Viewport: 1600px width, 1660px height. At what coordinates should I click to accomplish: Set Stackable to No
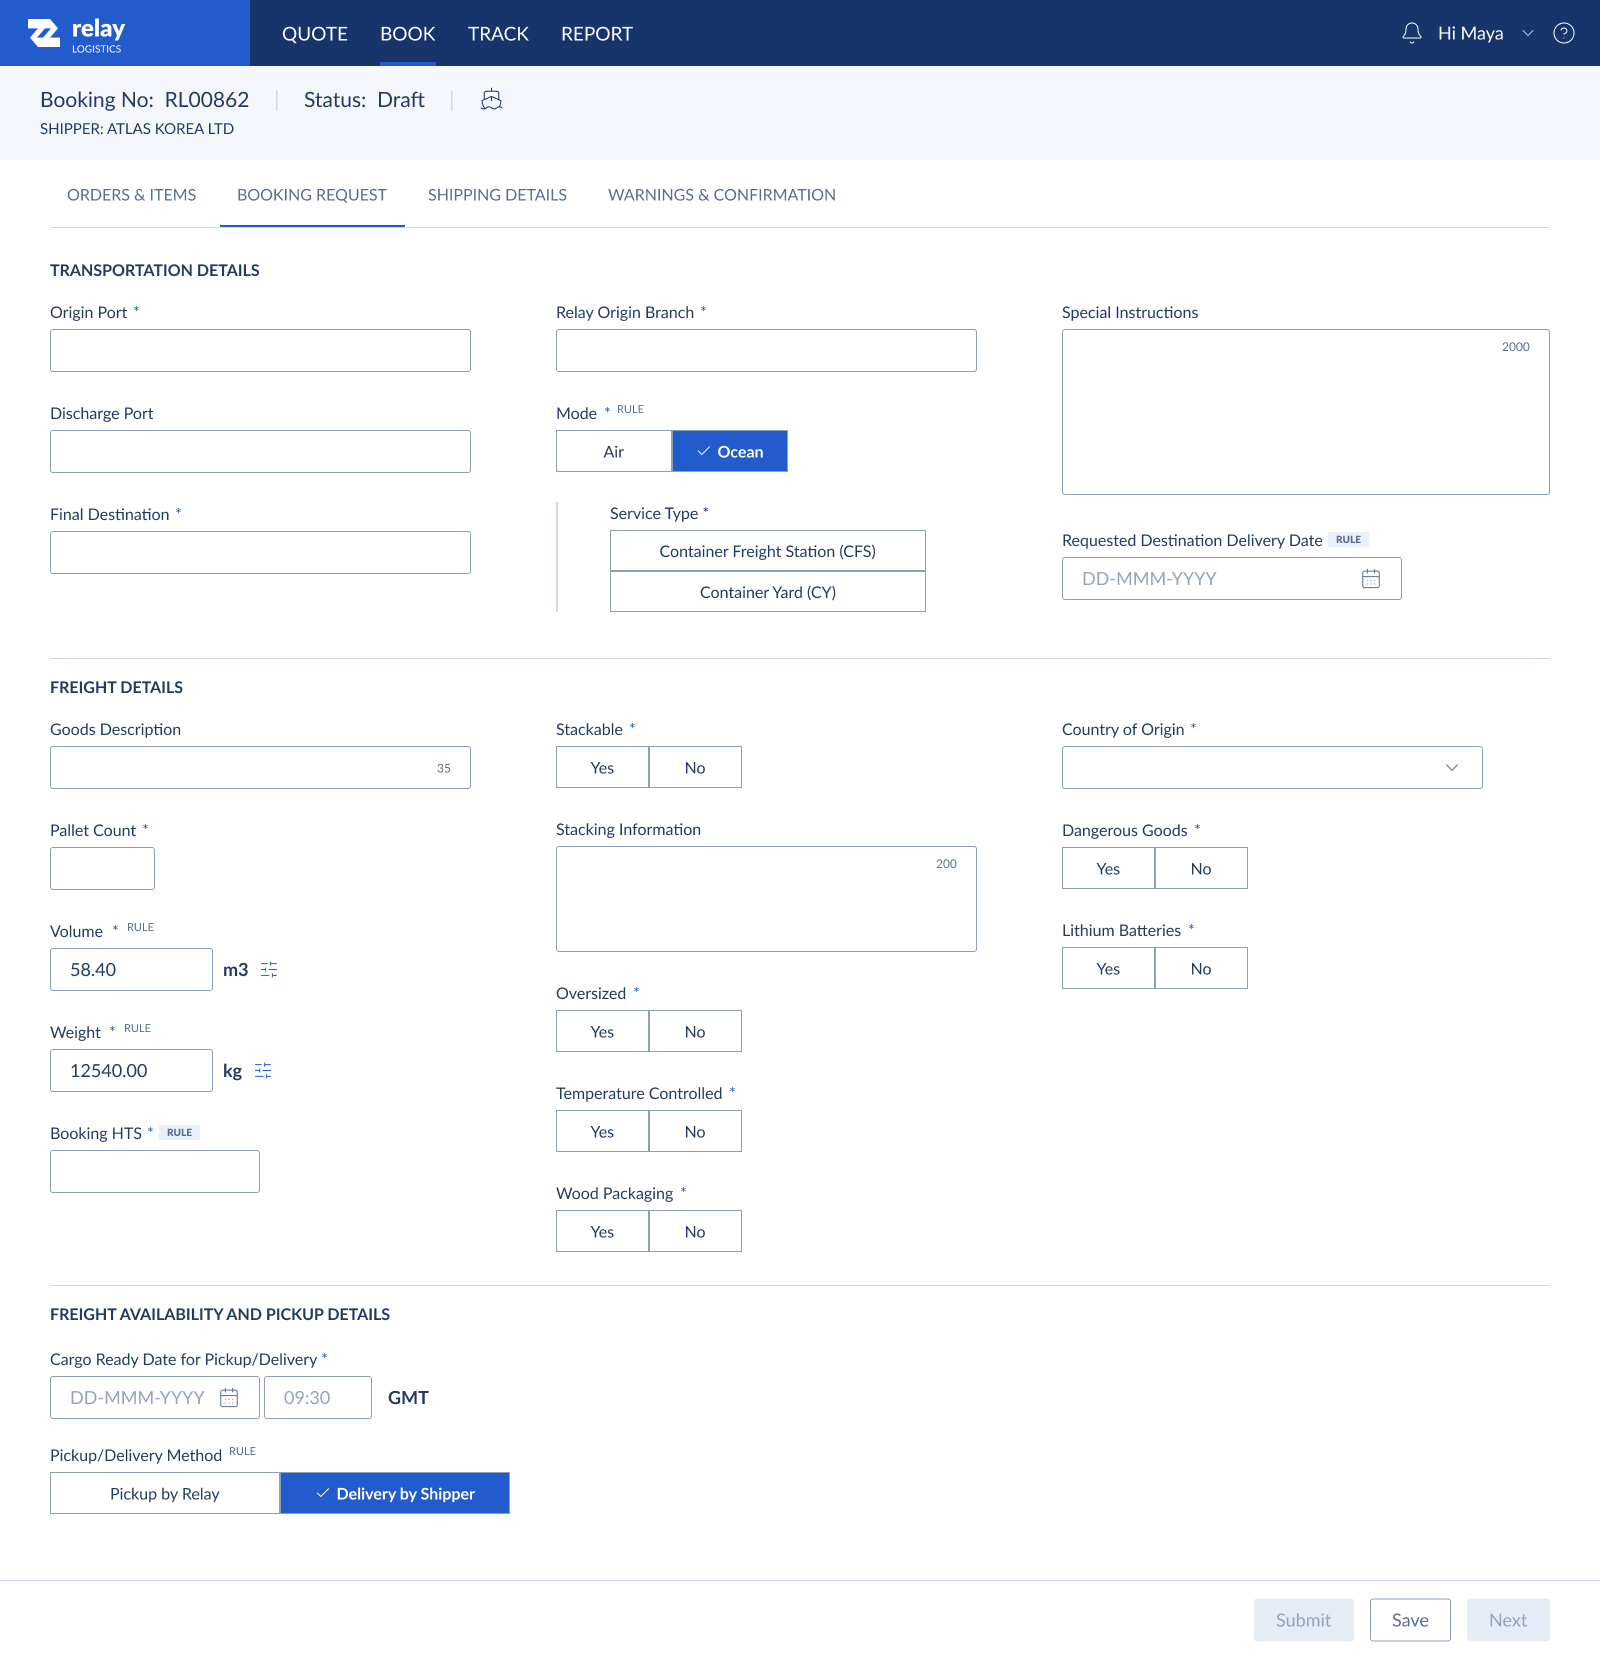695,767
